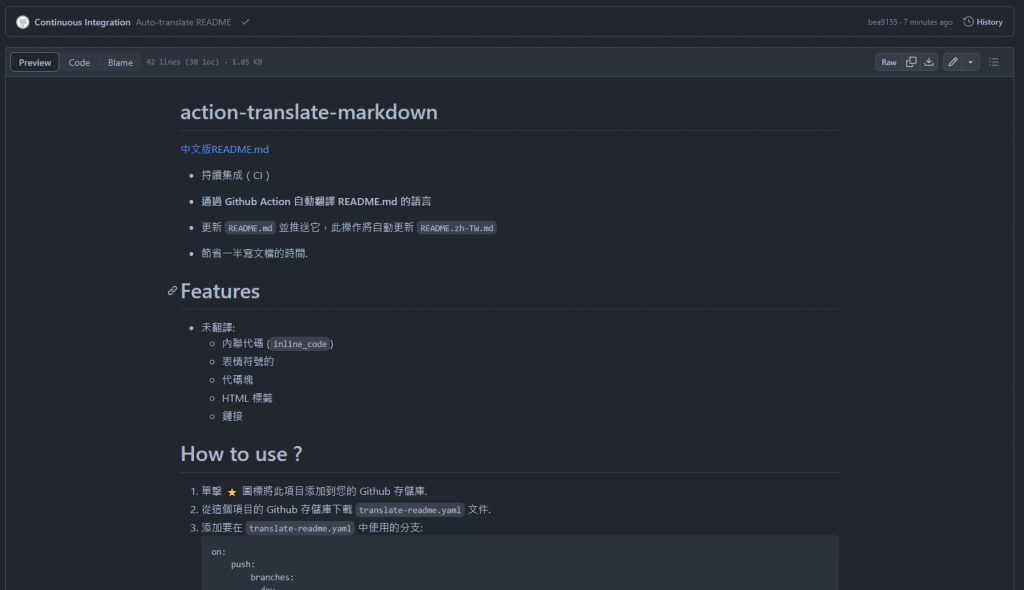Open the Raw file view

coord(889,62)
